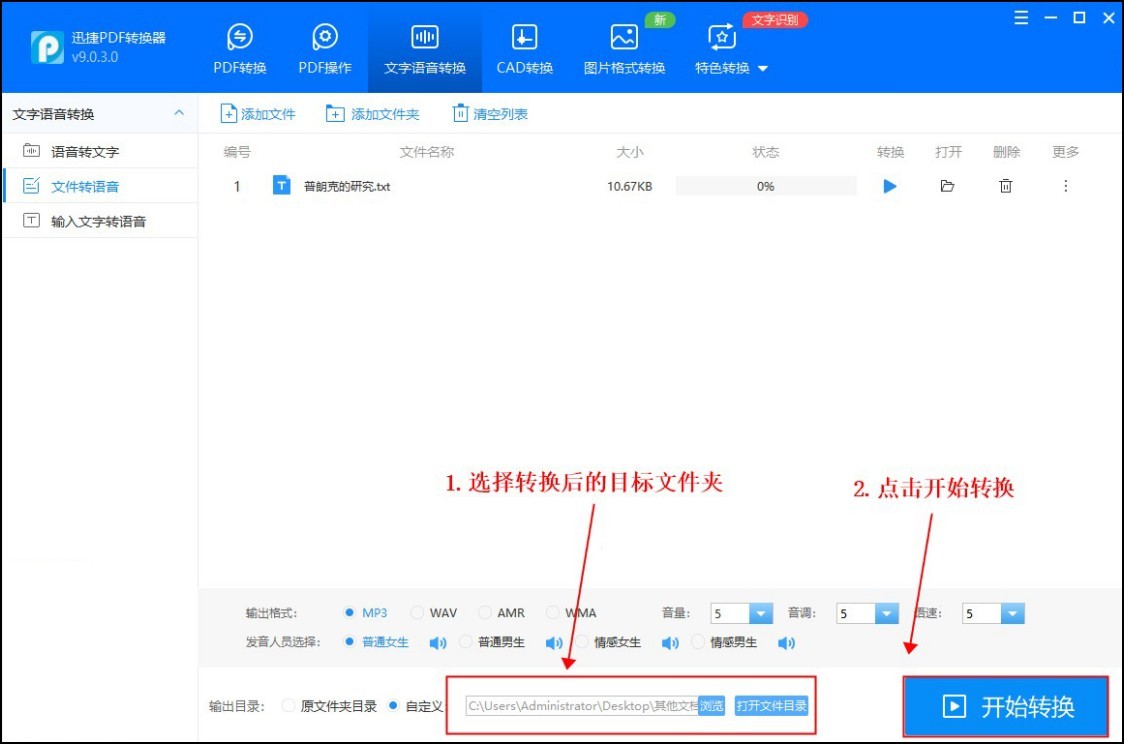This screenshot has height=744, width=1124.
Task: Open 图片格式转换 converter
Action: click(x=622, y=46)
